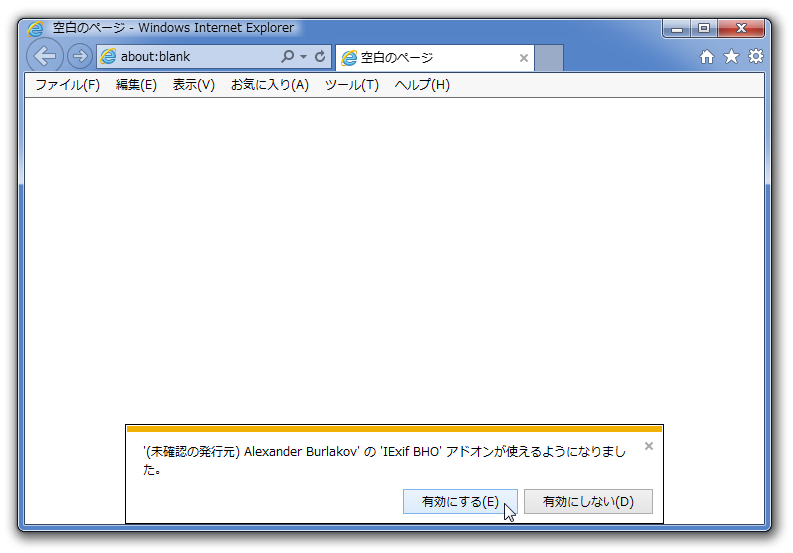Viewport: 793px width, 553px height.
Task: Go back with the Back arrow button
Action: tap(45, 56)
